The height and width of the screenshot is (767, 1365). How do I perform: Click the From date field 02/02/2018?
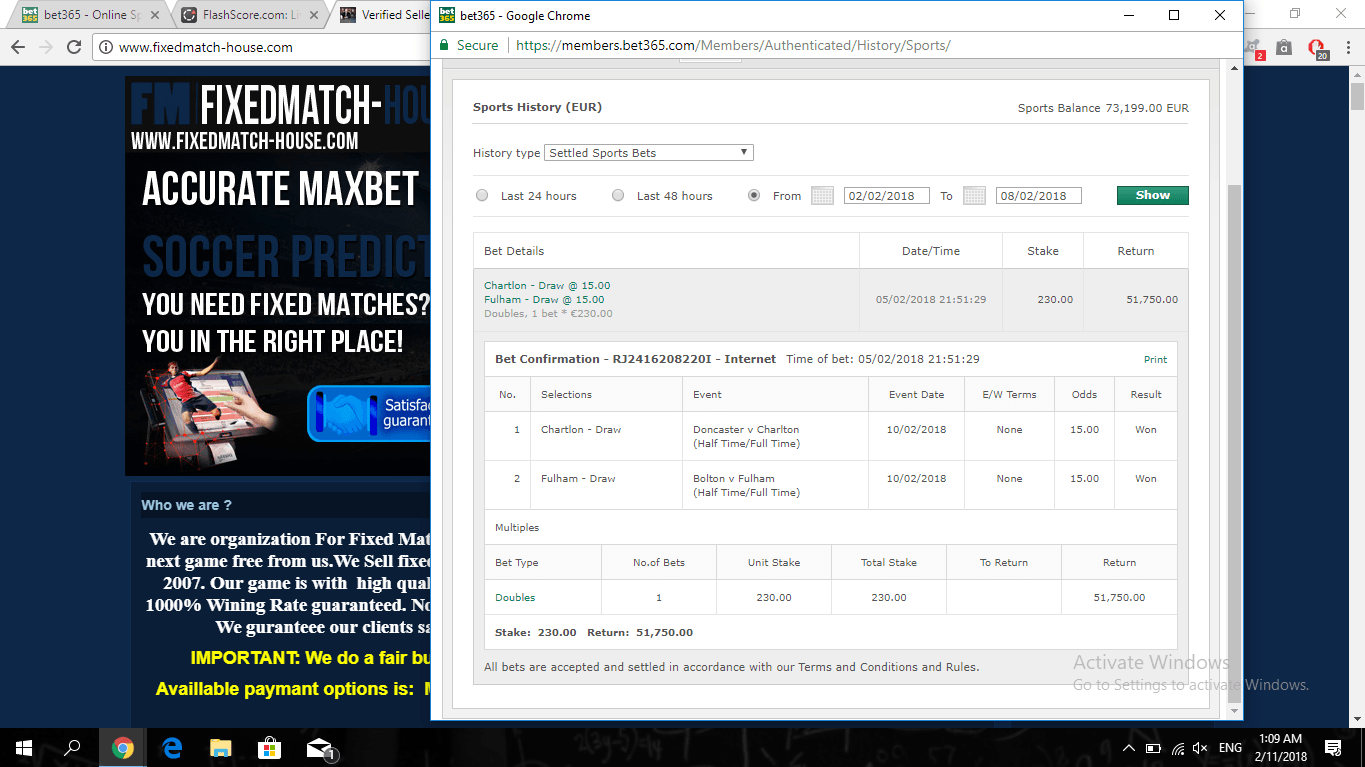click(886, 196)
